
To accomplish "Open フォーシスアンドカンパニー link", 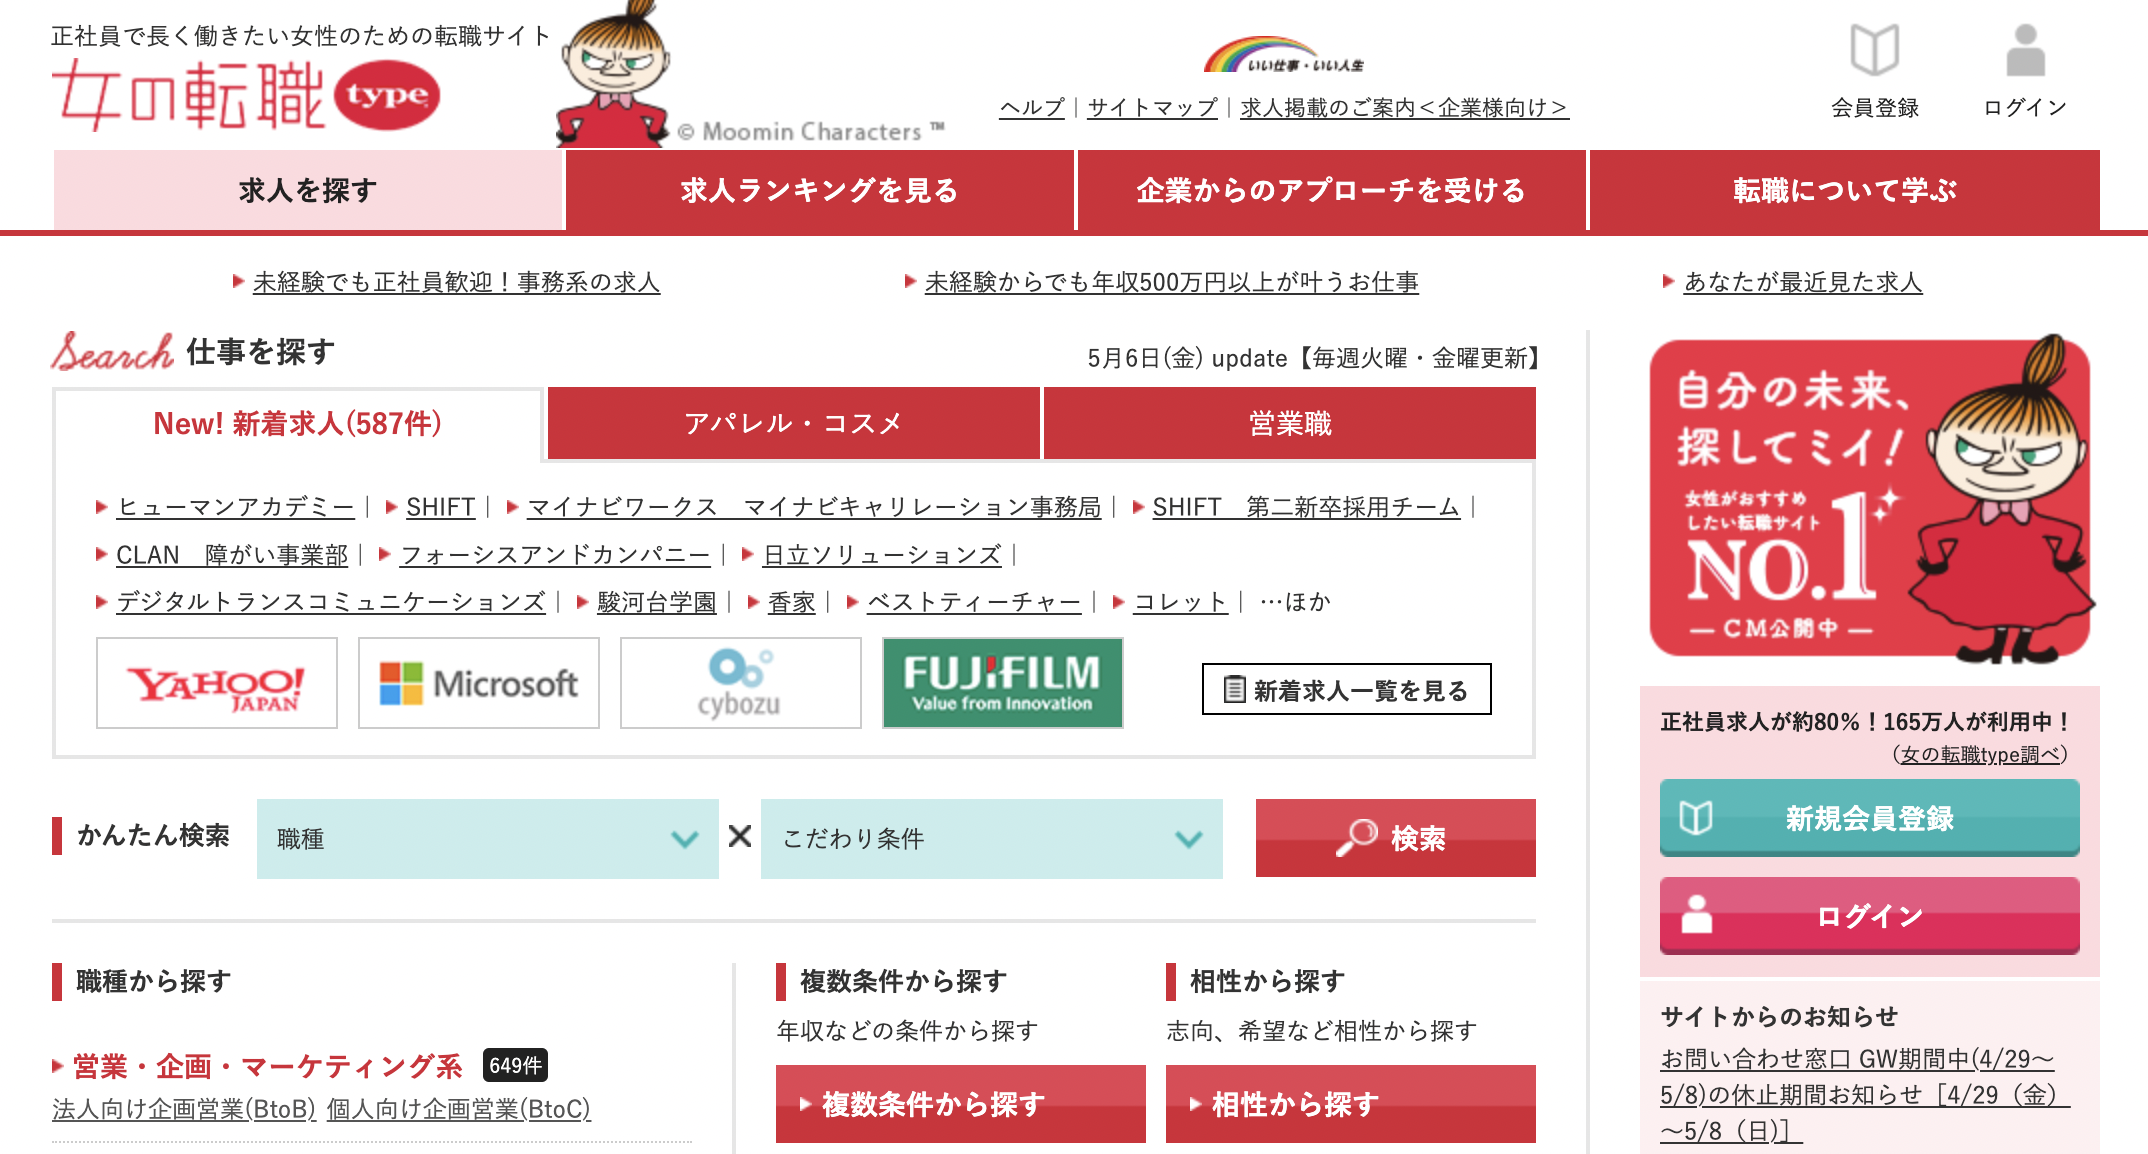I will [555, 555].
